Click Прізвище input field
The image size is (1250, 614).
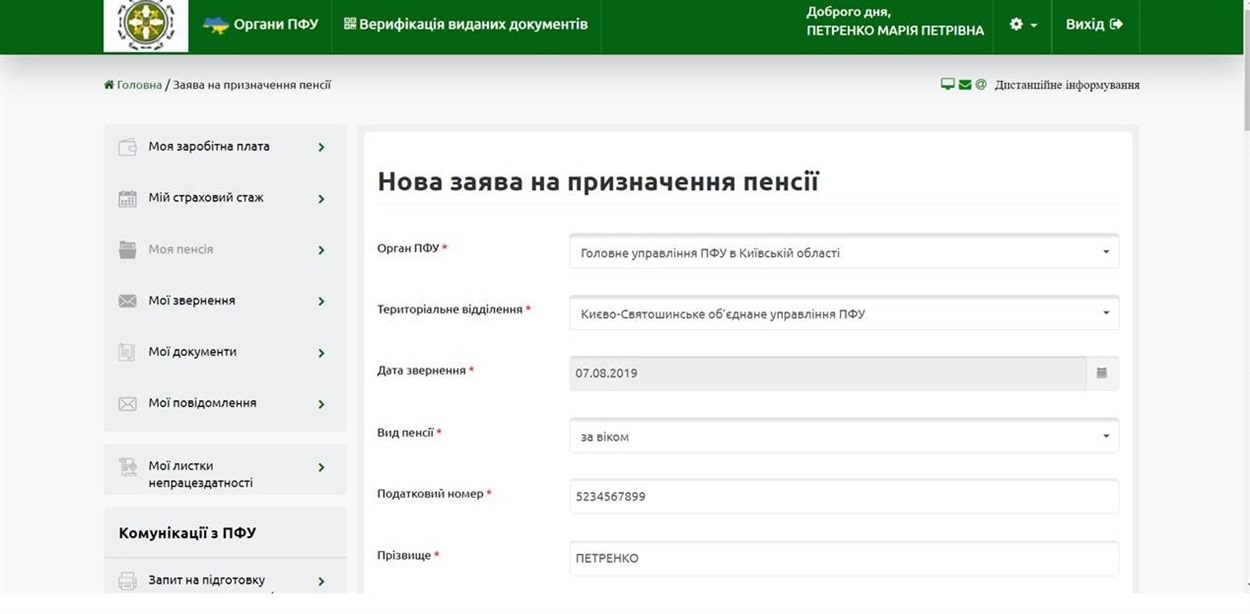(x=844, y=558)
